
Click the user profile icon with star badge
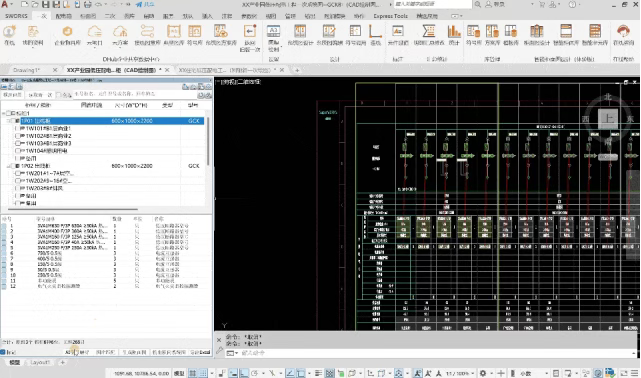pos(9,31)
